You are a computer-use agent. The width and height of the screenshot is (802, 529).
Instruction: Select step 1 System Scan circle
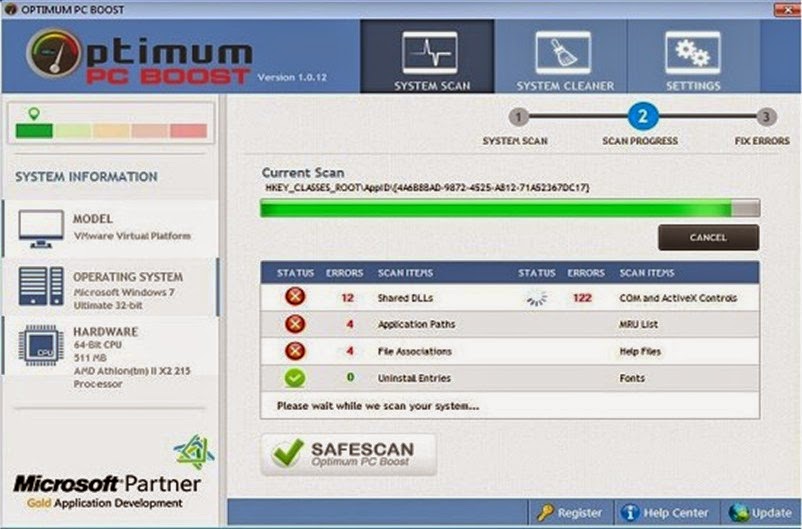[518, 117]
